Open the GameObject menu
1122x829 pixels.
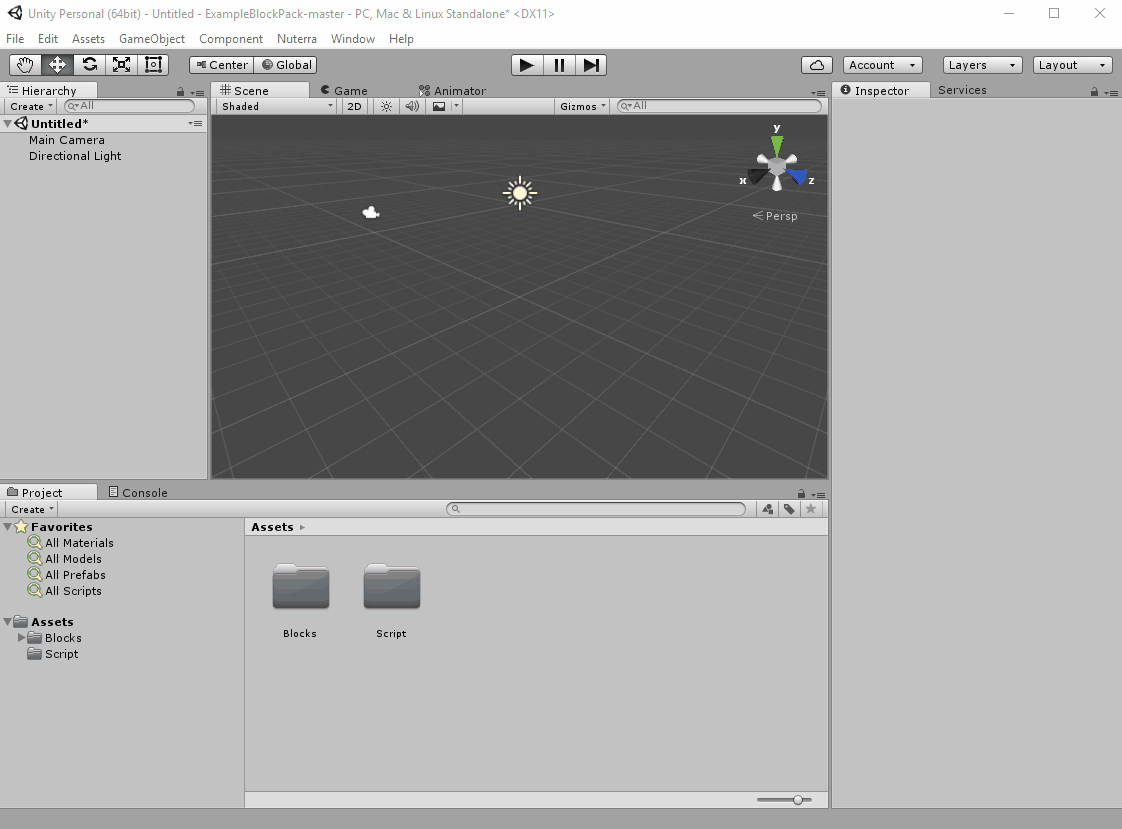pos(152,39)
